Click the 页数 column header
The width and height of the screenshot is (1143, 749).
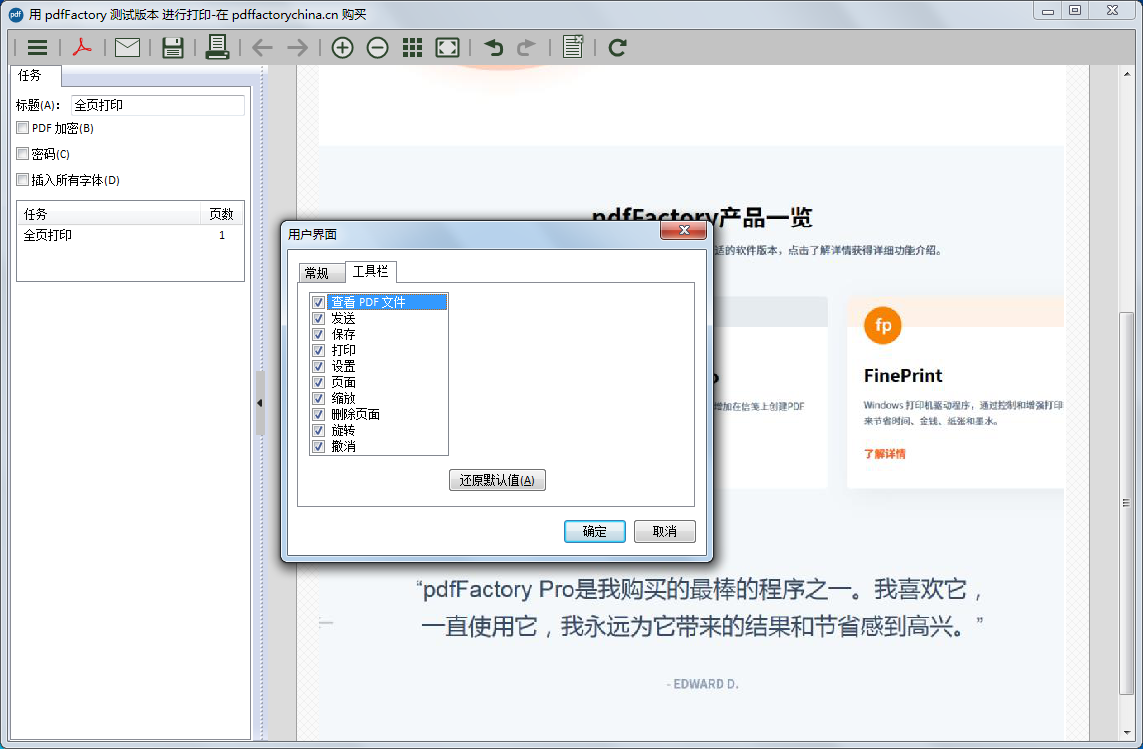coord(222,214)
